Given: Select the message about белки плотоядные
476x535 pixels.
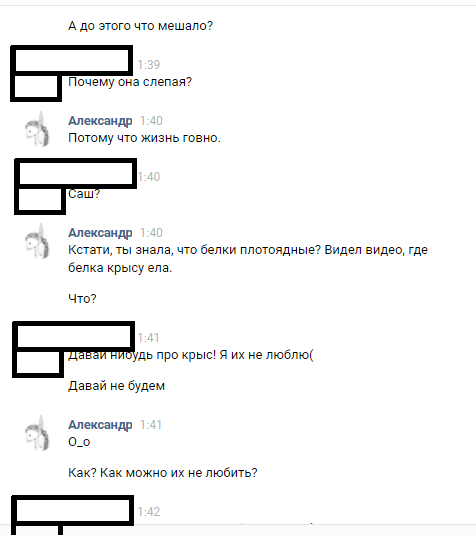Looking at the screenshot, I should tap(248, 259).
